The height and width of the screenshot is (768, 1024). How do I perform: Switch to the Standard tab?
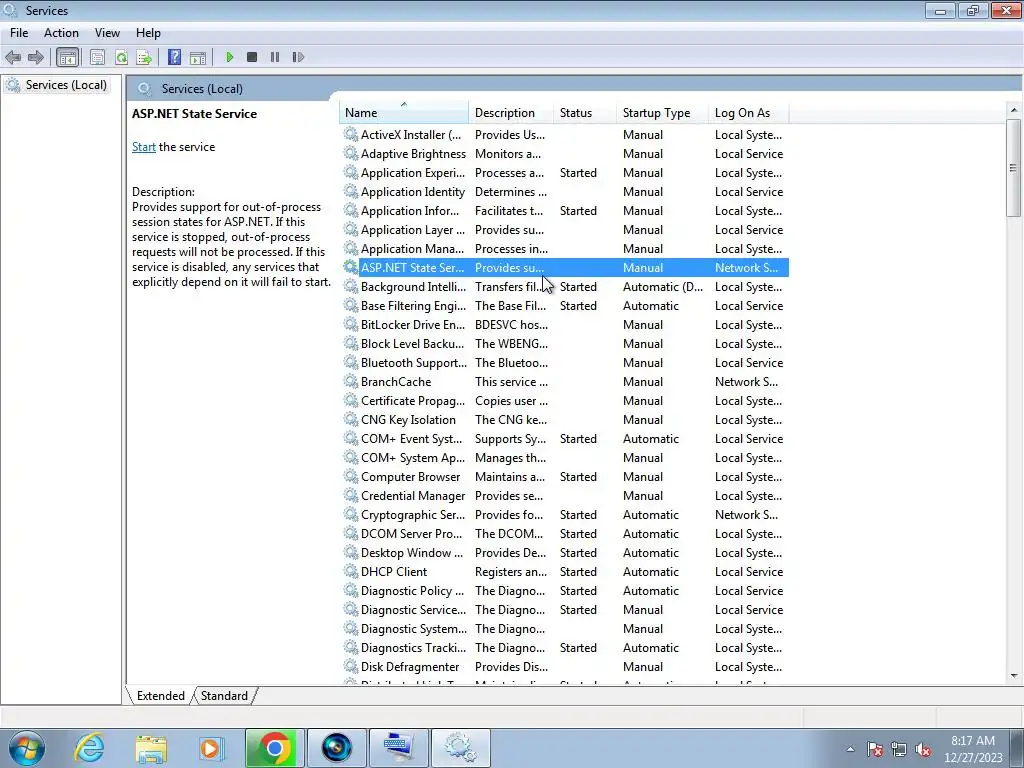click(224, 696)
